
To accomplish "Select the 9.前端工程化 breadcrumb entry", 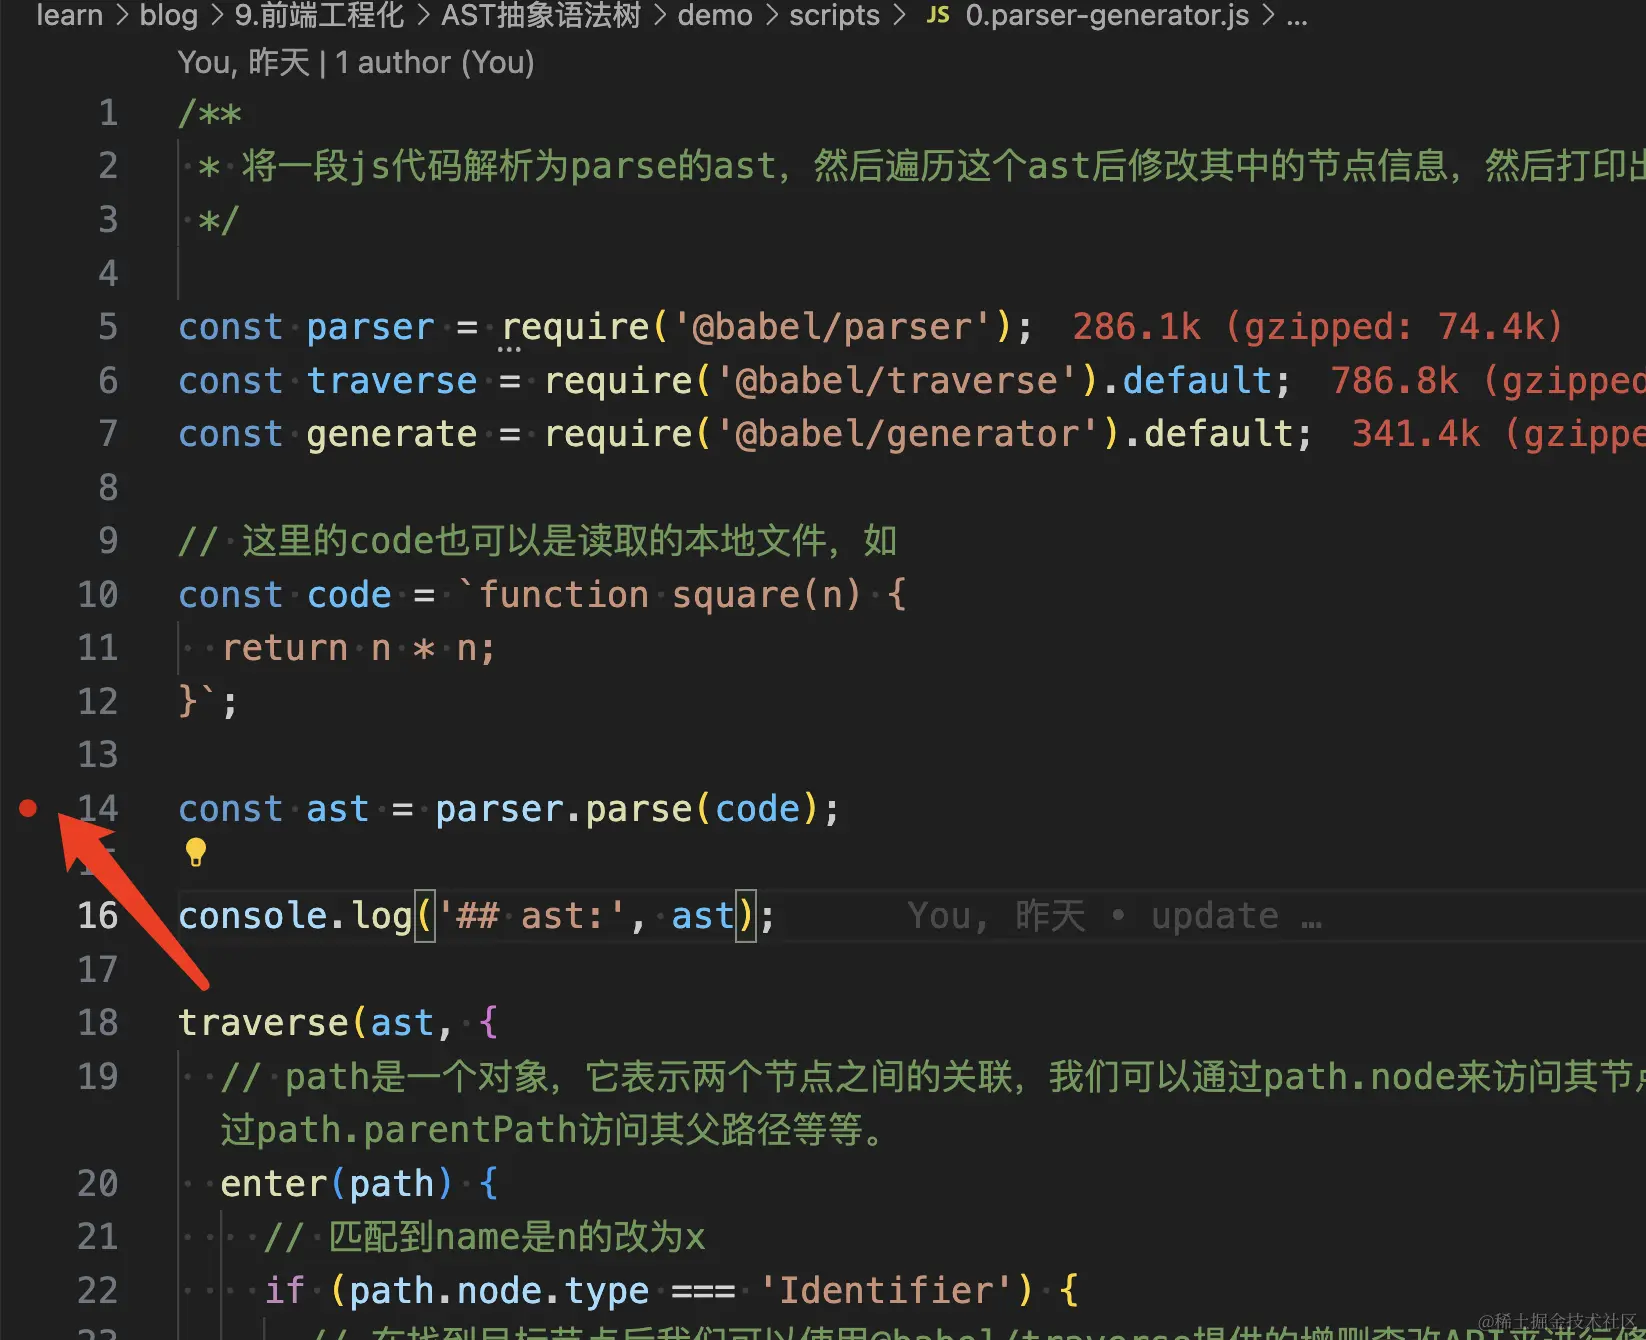I will pyautogui.click(x=317, y=16).
